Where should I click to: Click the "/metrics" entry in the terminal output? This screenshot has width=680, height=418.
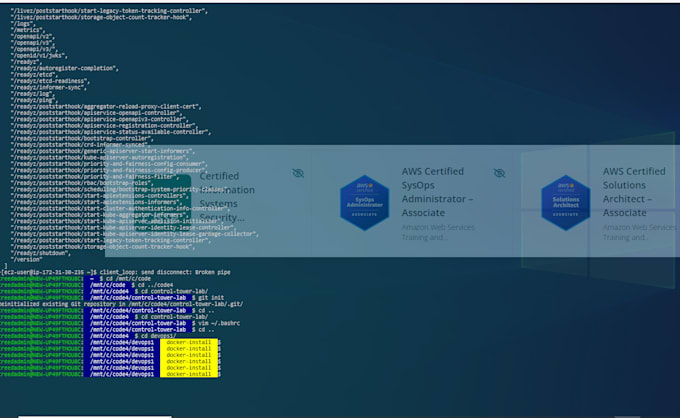click(28, 30)
